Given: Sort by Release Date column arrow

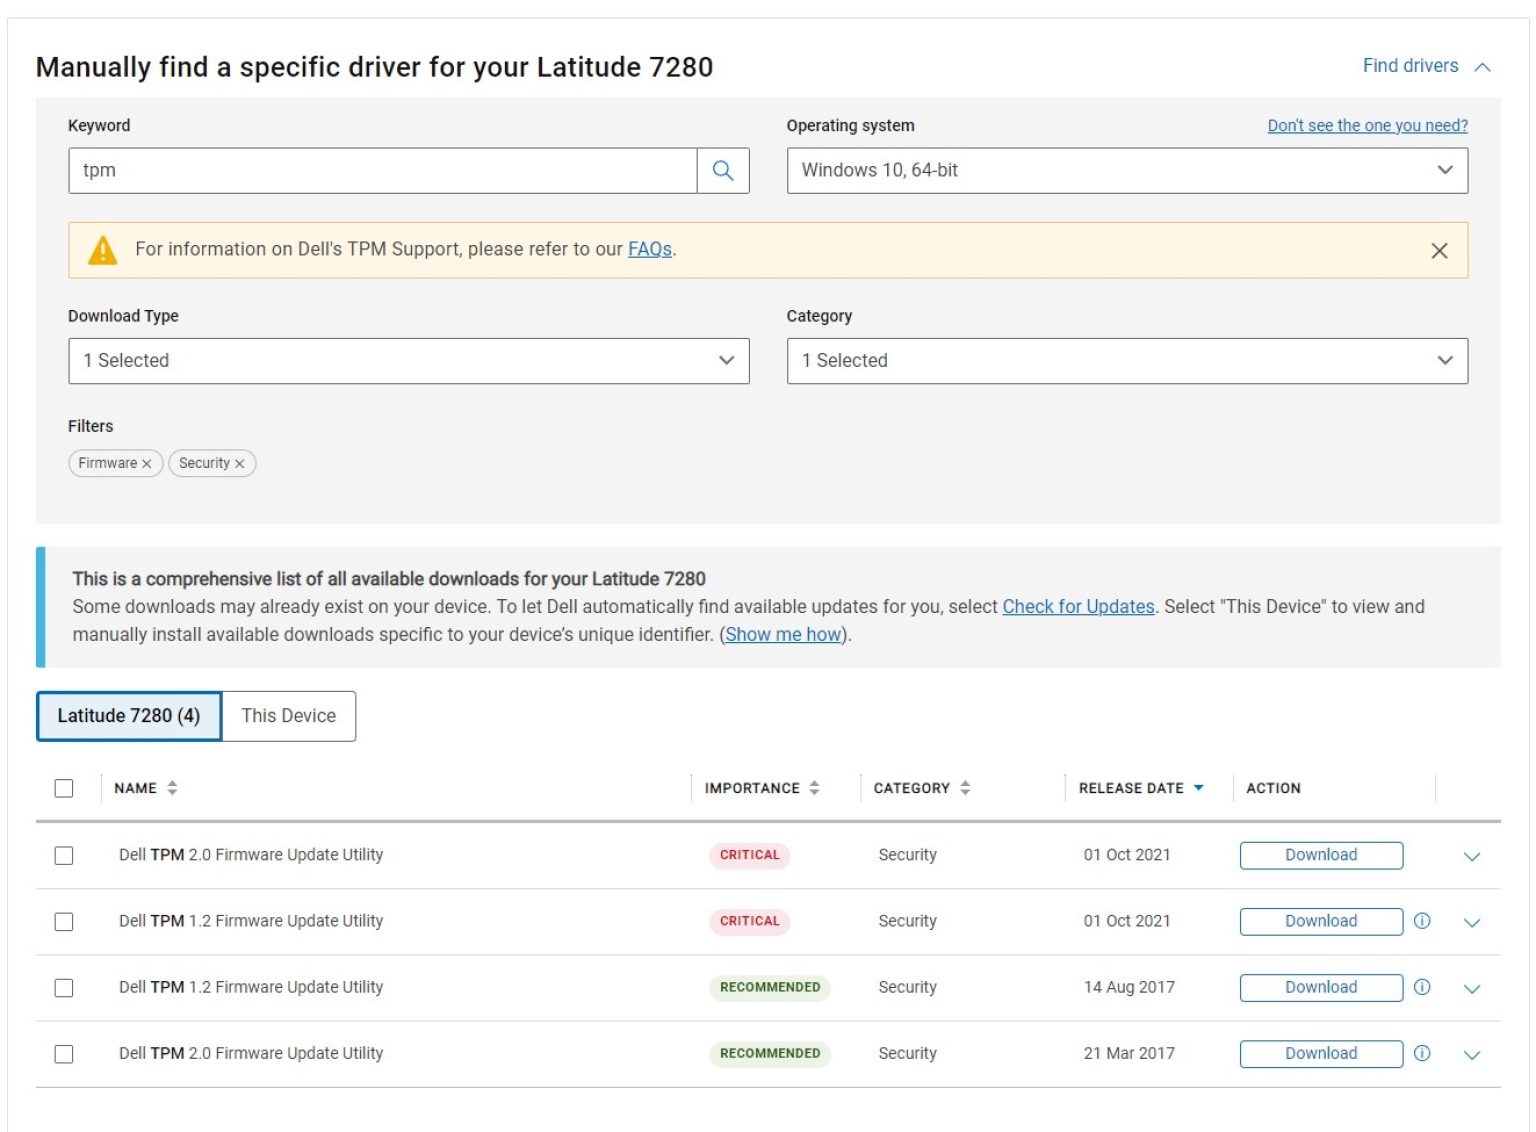Looking at the screenshot, I should pos(1198,788).
